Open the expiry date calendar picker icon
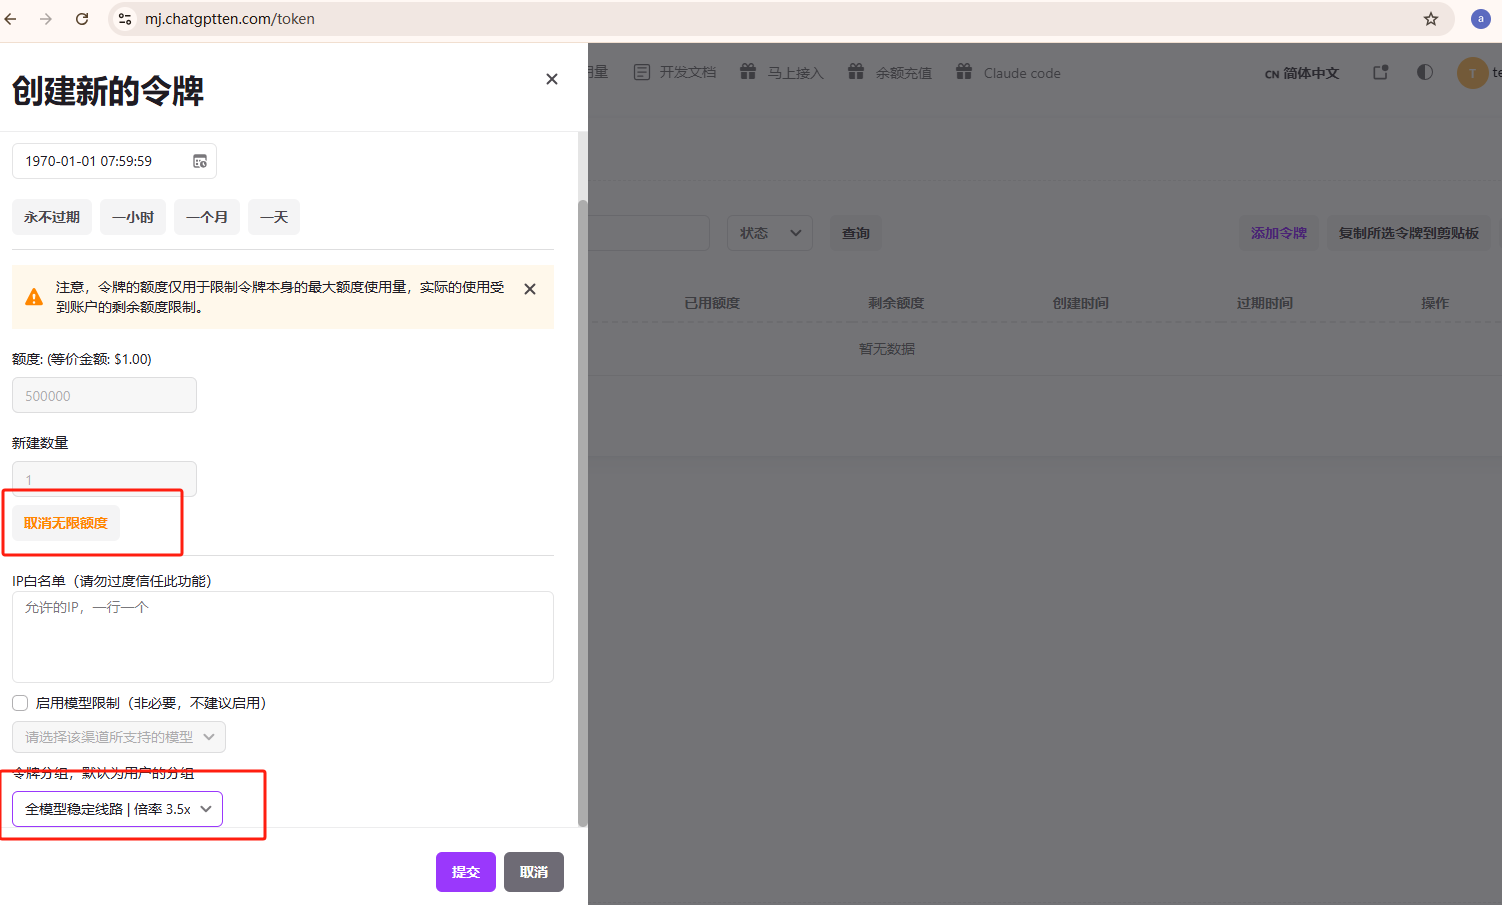 (200, 161)
